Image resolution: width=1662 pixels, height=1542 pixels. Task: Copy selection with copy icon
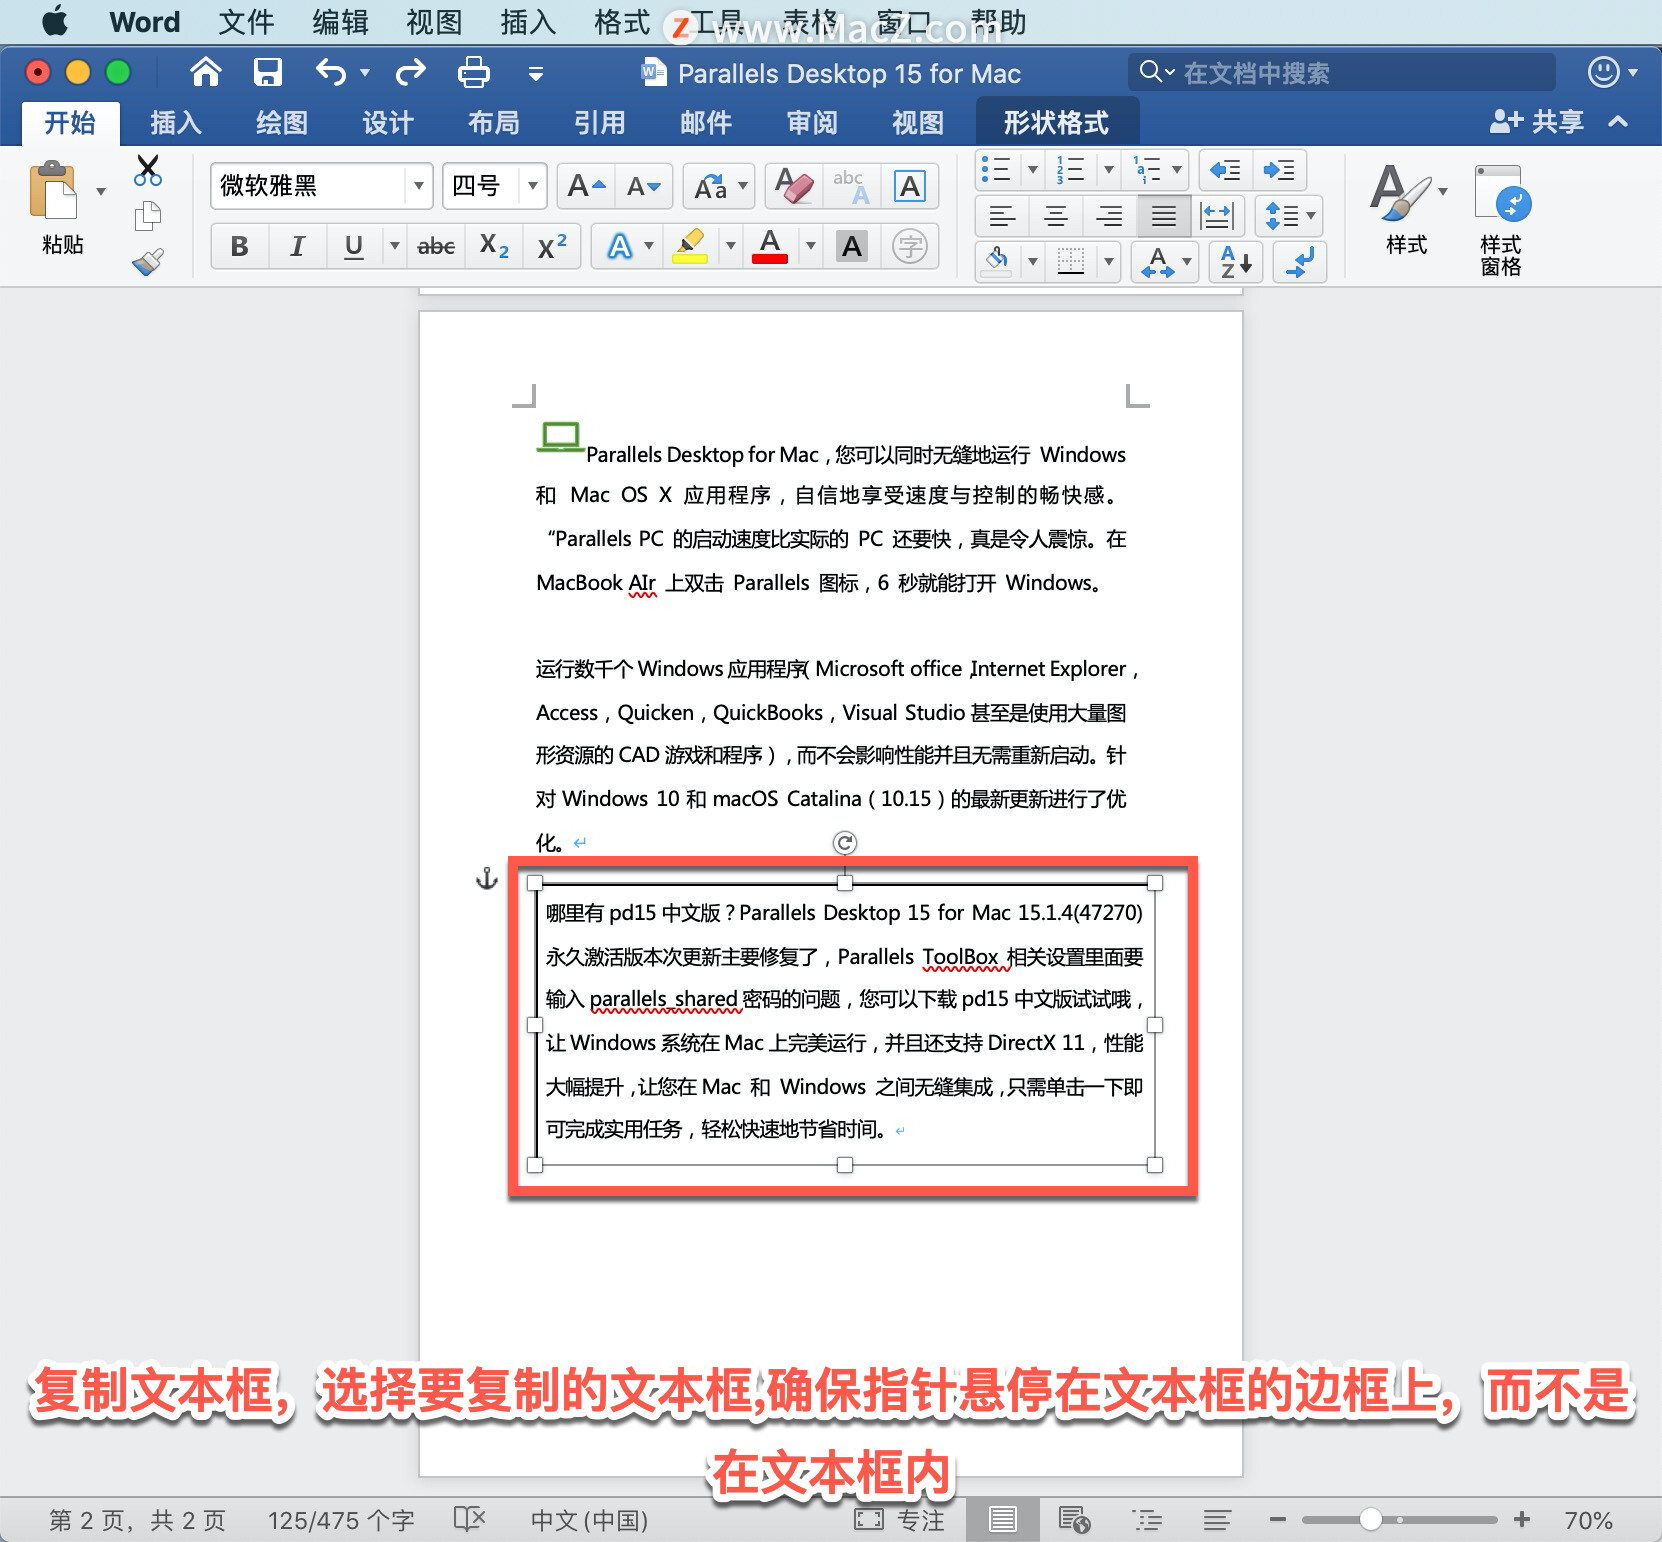(148, 215)
